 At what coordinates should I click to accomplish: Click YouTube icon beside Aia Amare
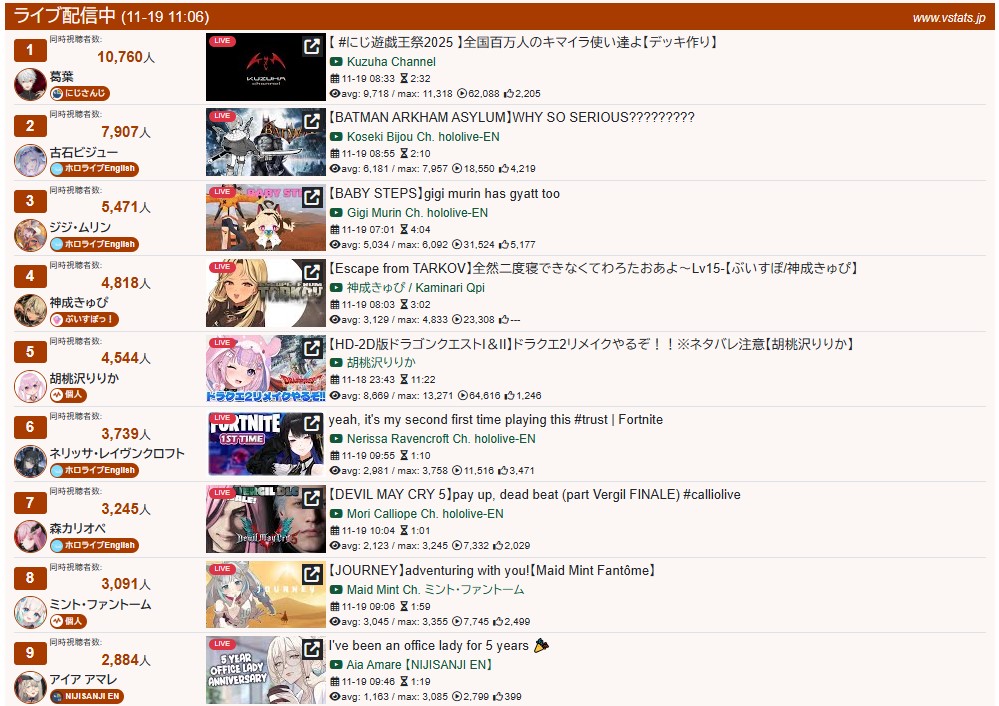(x=336, y=665)
